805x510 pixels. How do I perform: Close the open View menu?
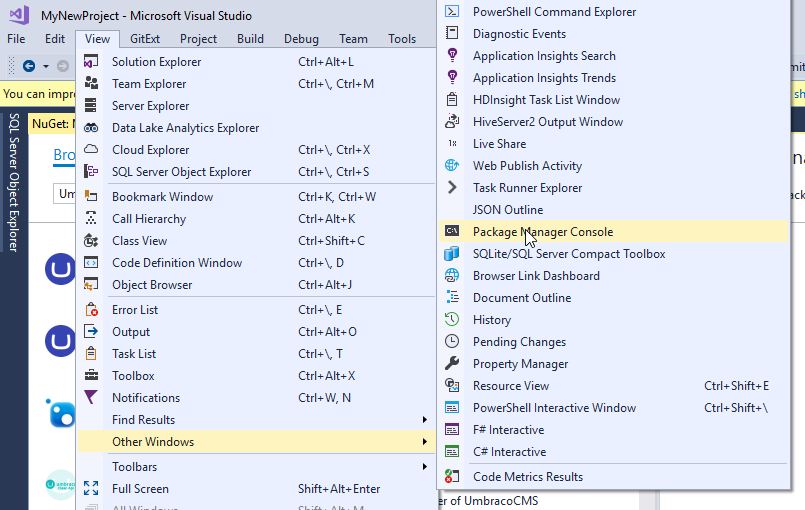coord(97,39)
